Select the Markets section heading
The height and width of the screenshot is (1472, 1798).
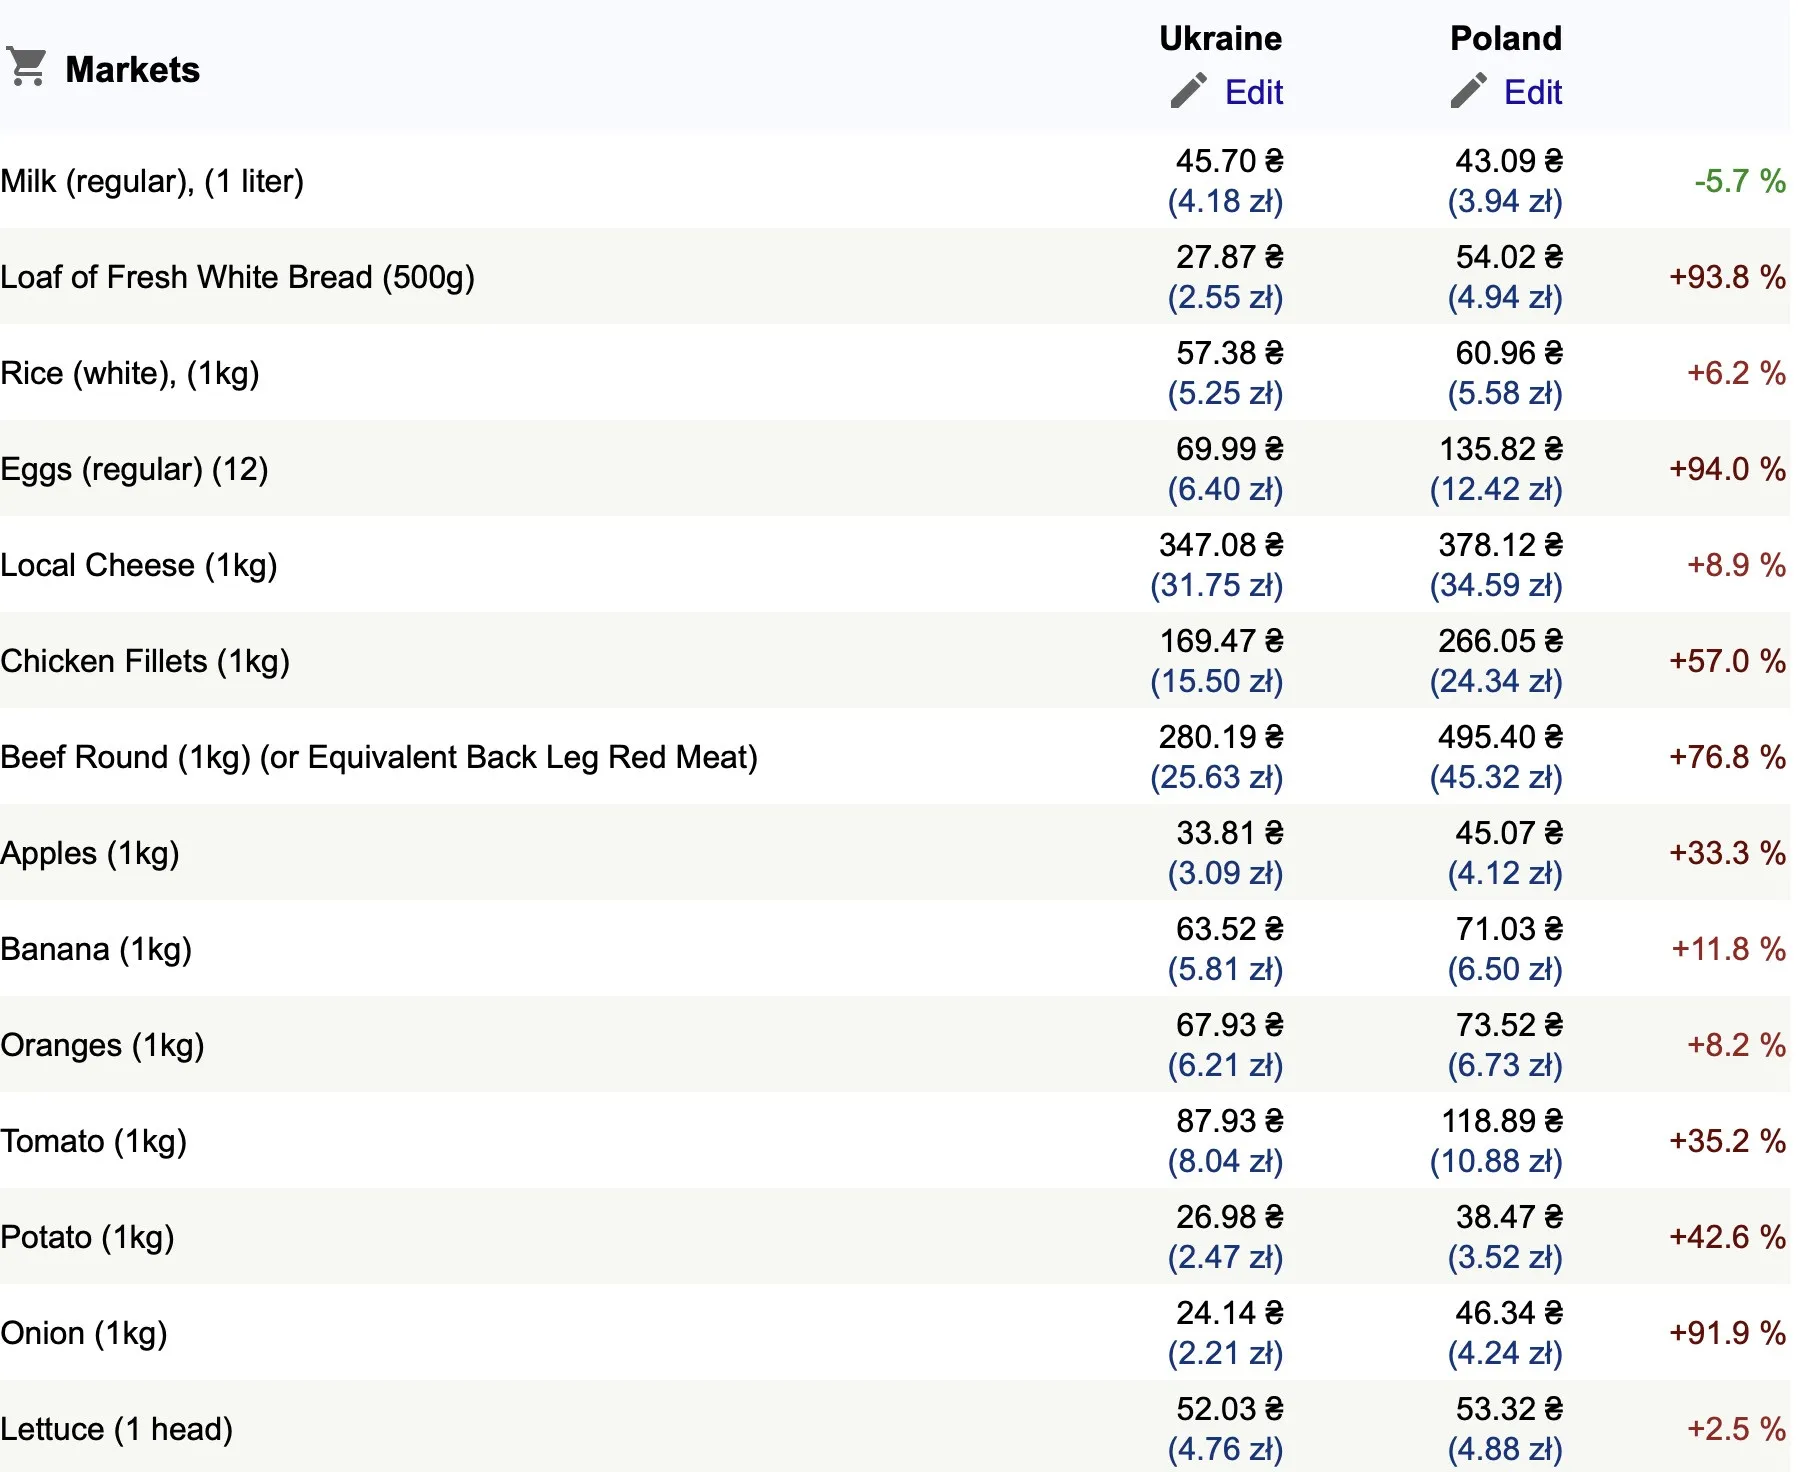(132, 70)
